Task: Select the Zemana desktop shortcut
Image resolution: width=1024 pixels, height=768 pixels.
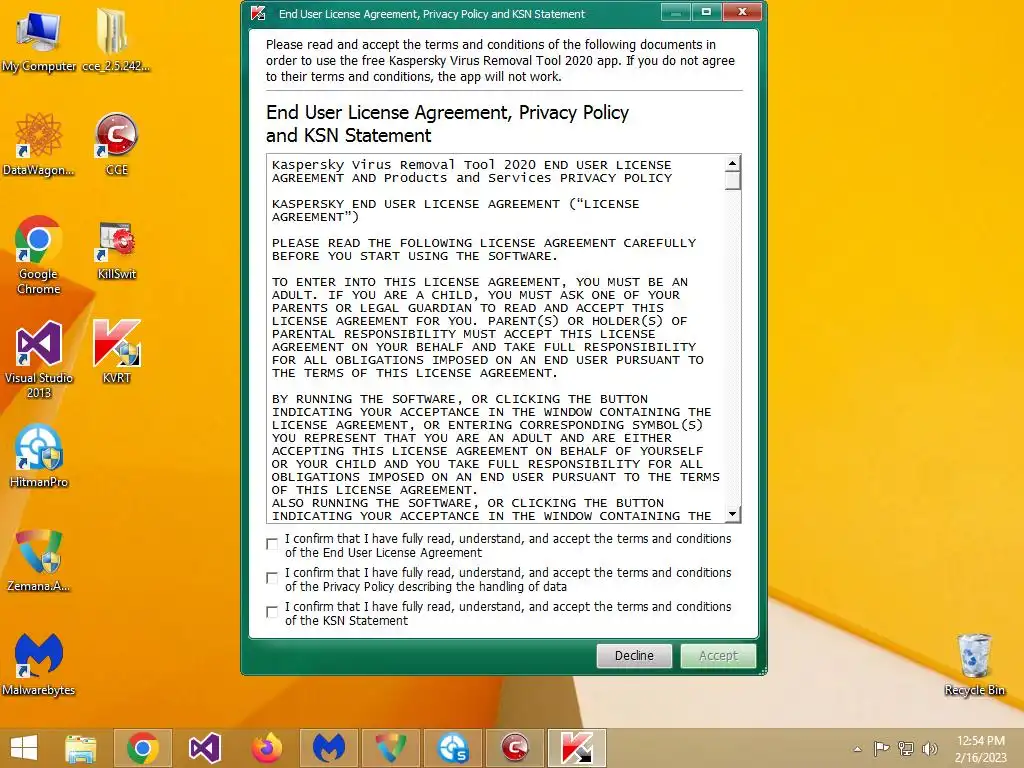Action: click(x=39, y=560)
